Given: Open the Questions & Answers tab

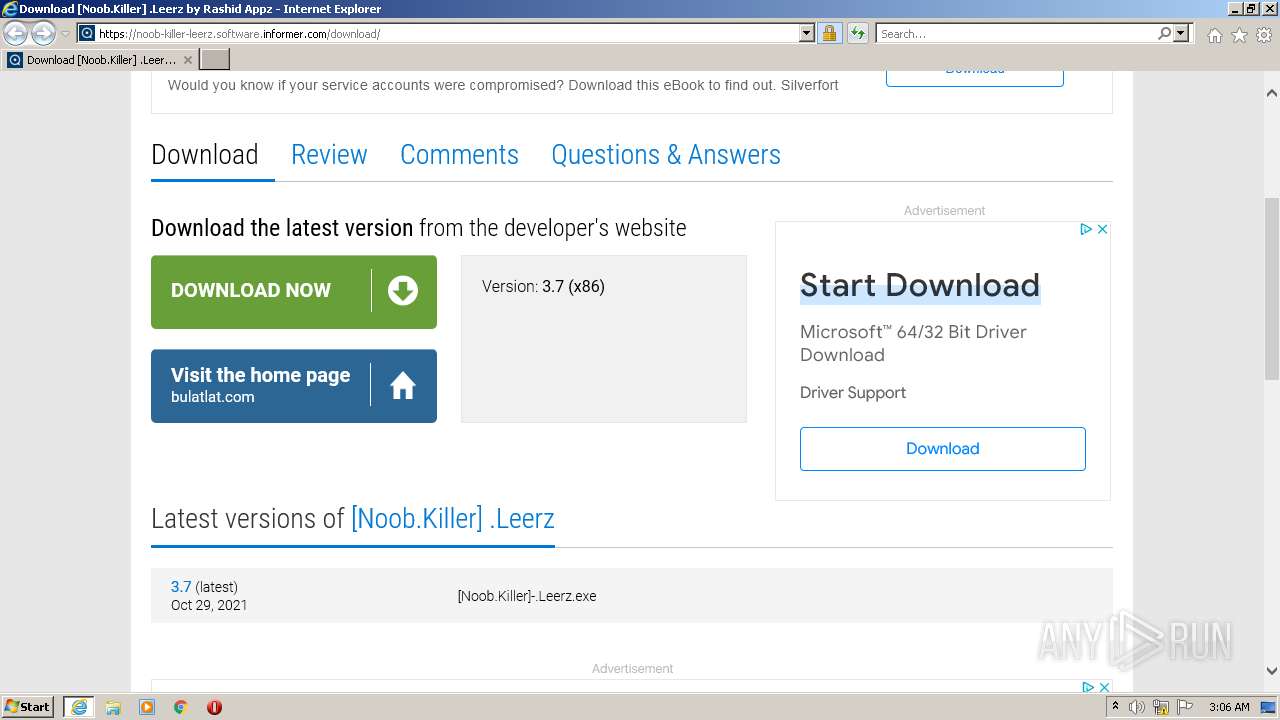Looking at the screenshot, I should coord(666,155).
